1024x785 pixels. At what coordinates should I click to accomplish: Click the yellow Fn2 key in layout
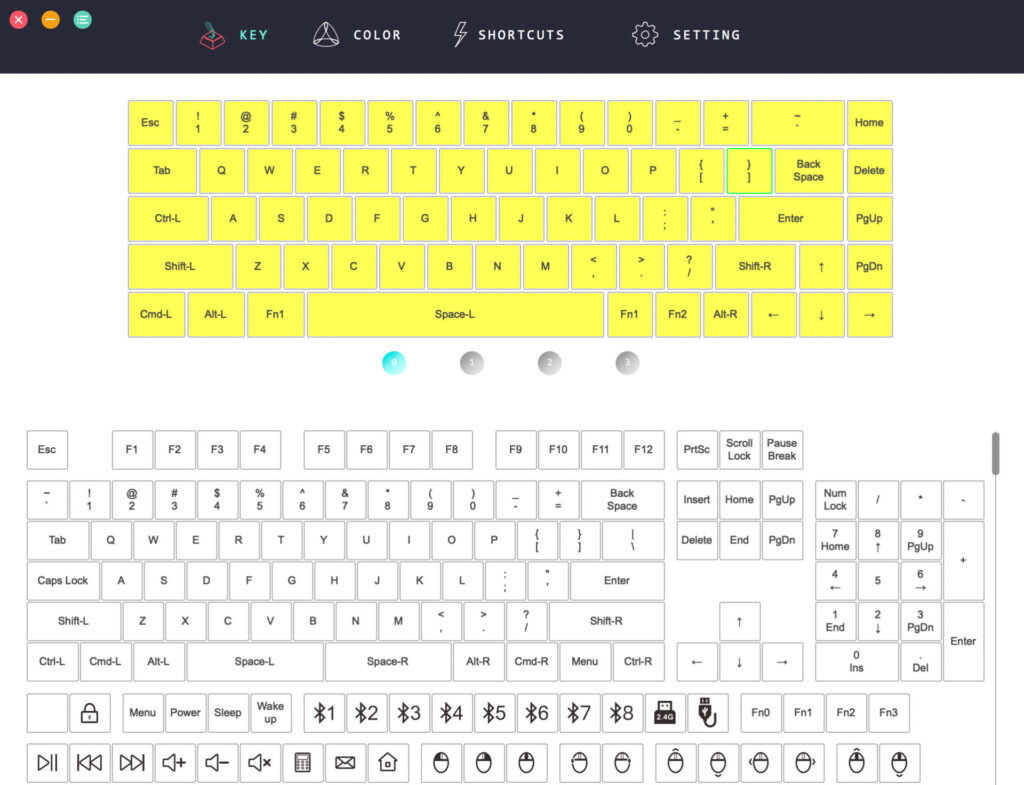[677, 315]
